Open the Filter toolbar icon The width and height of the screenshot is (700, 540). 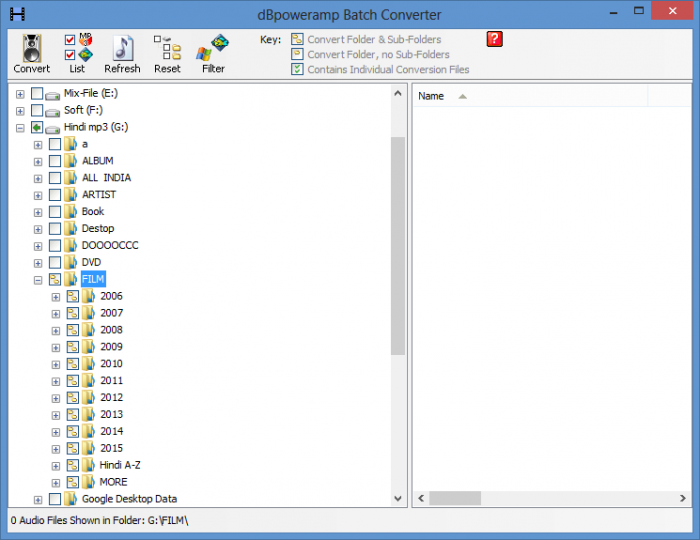[x=213, y=48]
